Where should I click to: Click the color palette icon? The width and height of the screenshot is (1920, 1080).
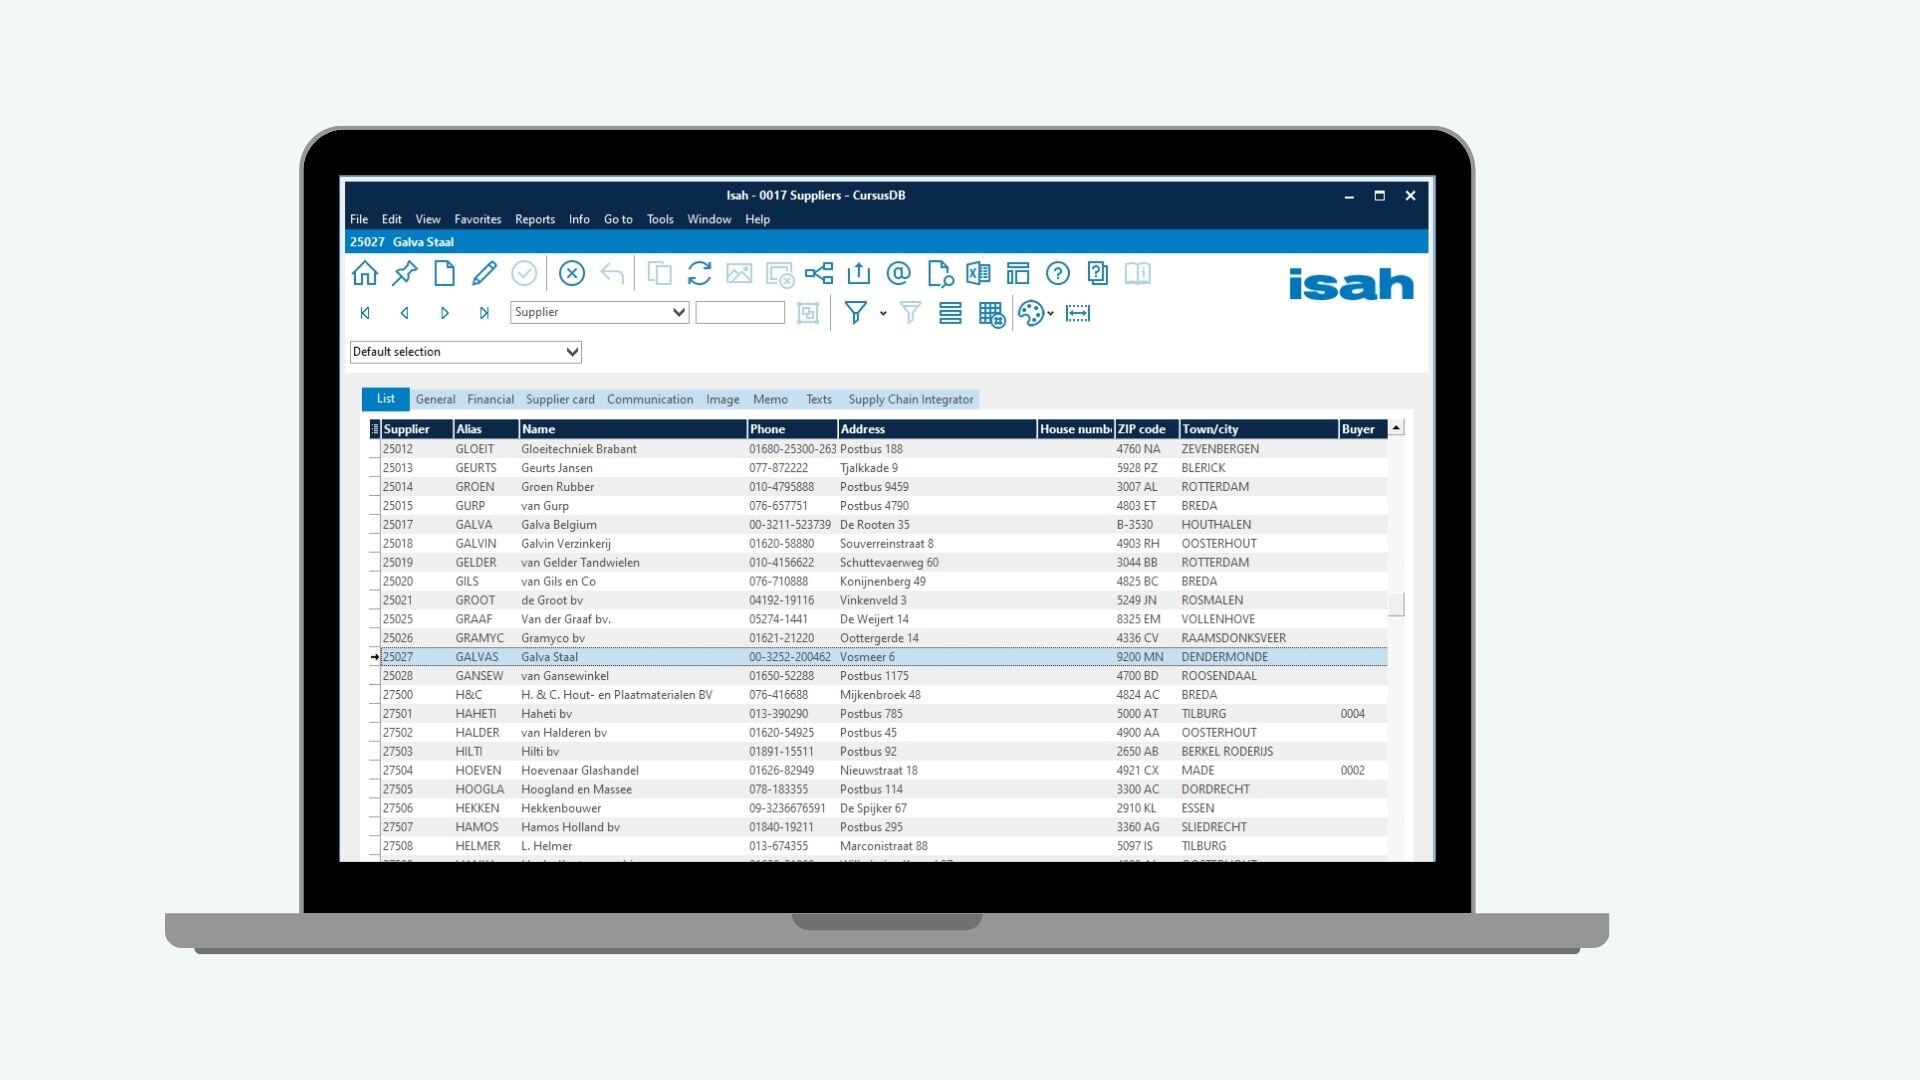(1030, 313)
